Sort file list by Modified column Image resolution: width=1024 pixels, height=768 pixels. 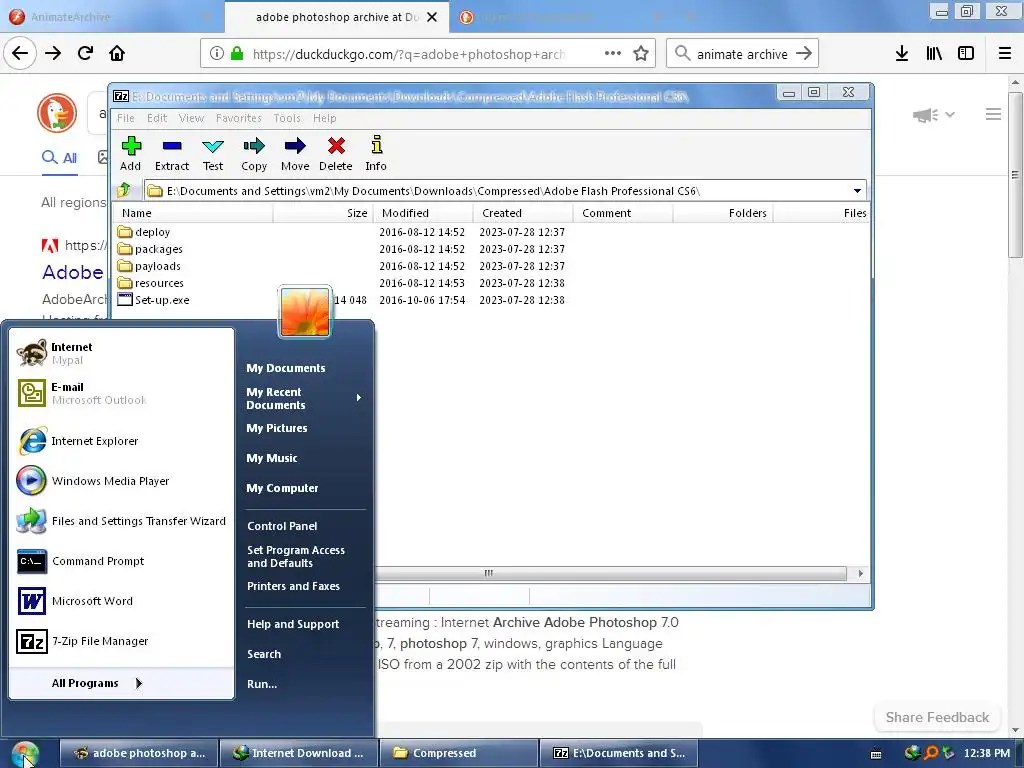coord(423,213)
